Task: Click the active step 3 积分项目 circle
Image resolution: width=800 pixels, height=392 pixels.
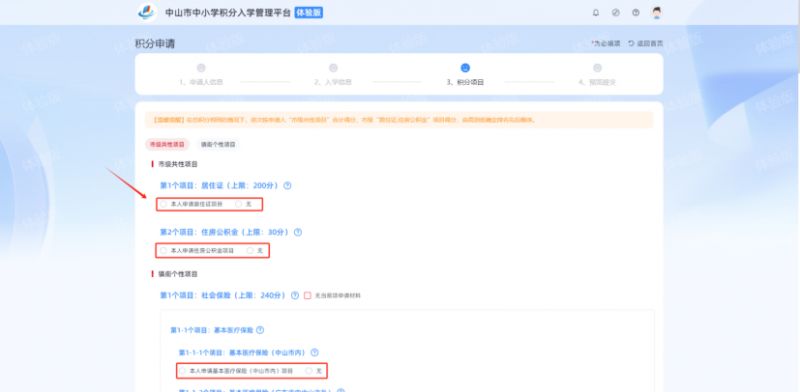Action: pos(465,68)
